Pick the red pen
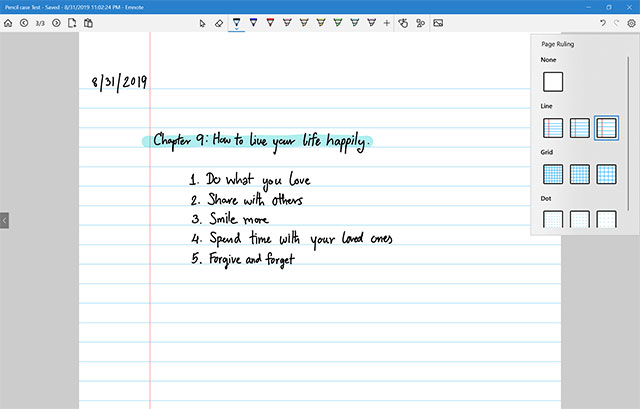 (x=270, y=22)
